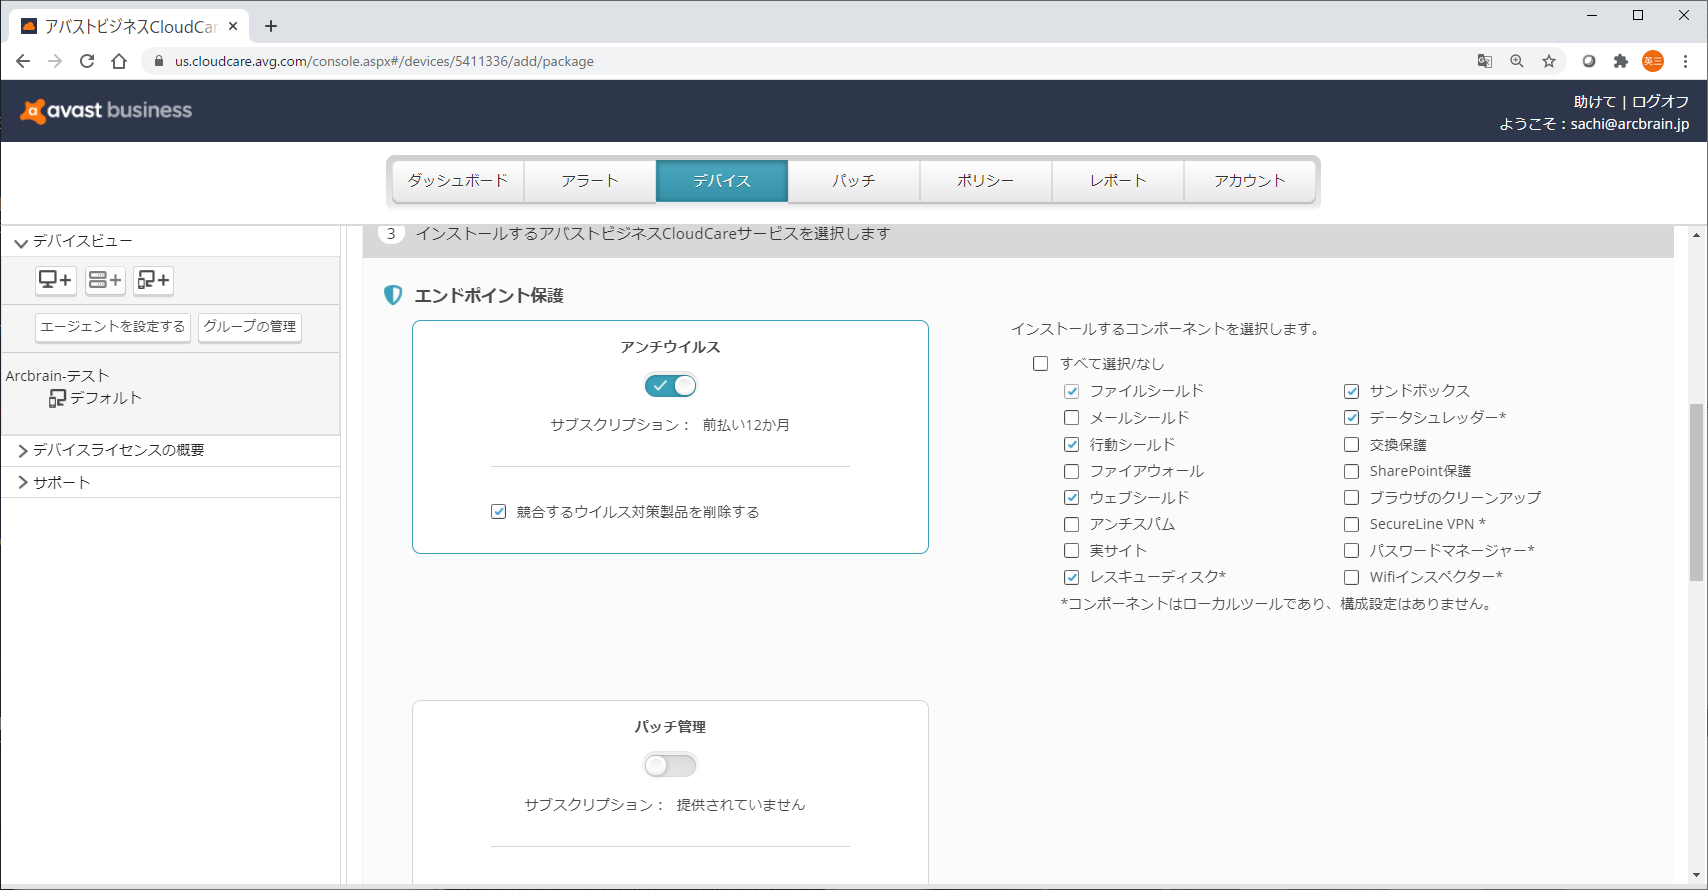This screenshot has height=890, width=1708.
Task: Click the zoom magnifier icon in address bar
Action: 1517,61
